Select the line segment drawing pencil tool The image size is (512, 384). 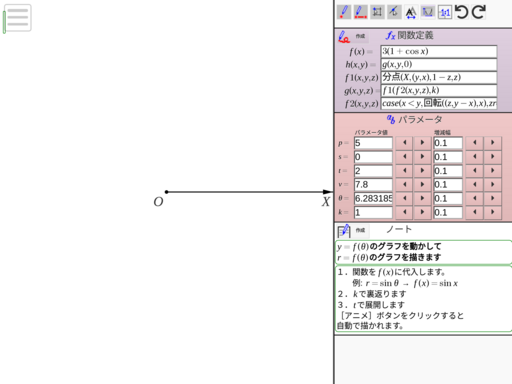click(360, 12)
